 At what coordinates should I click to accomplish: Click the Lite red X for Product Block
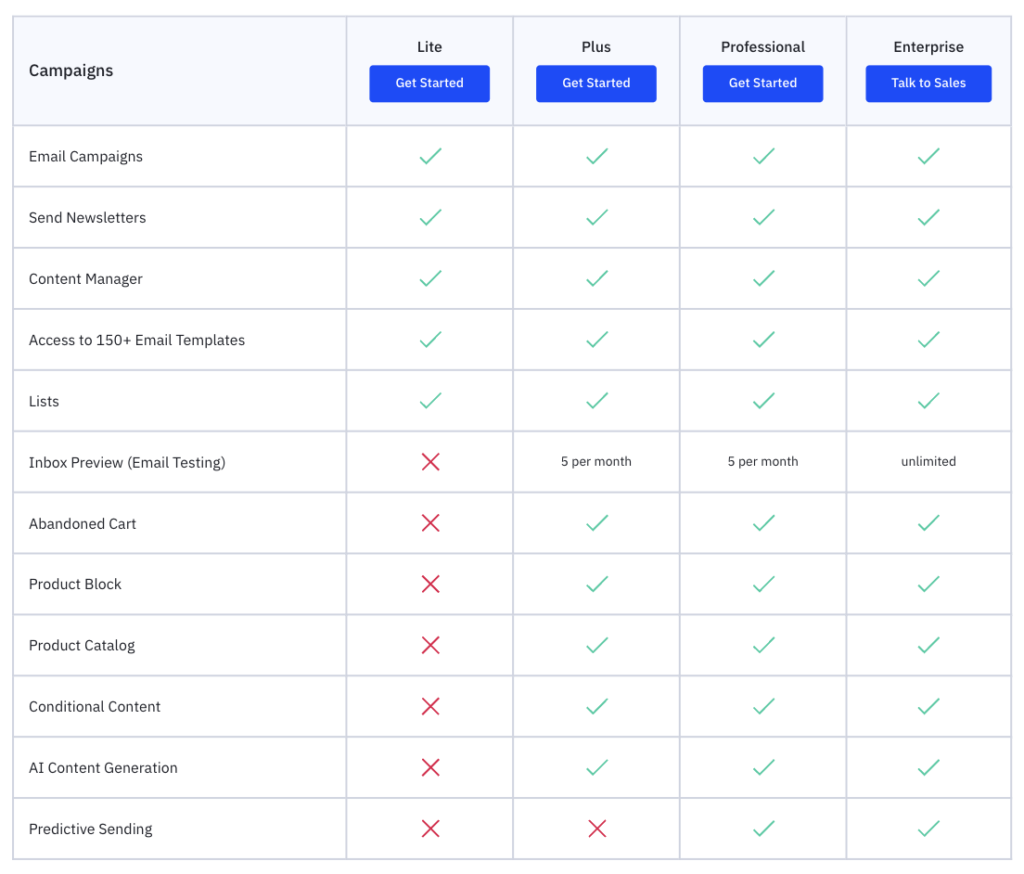point(430,584)
